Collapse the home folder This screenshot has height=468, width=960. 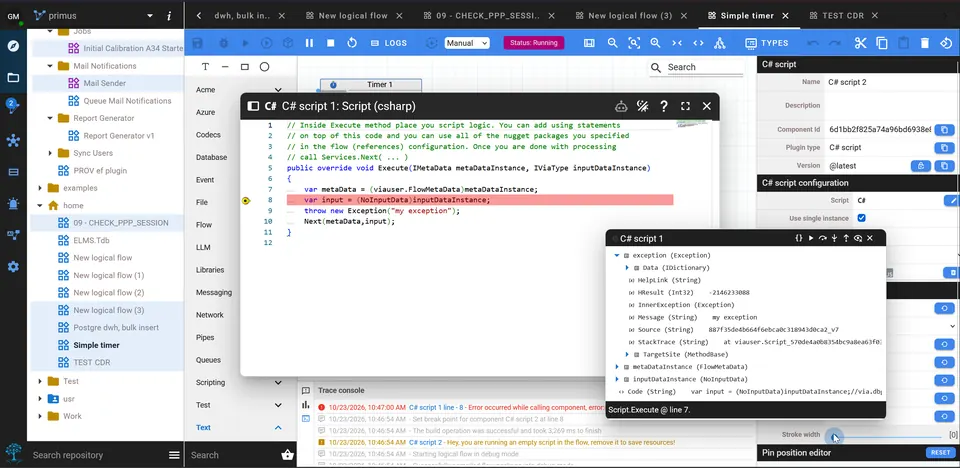(40, 205)
